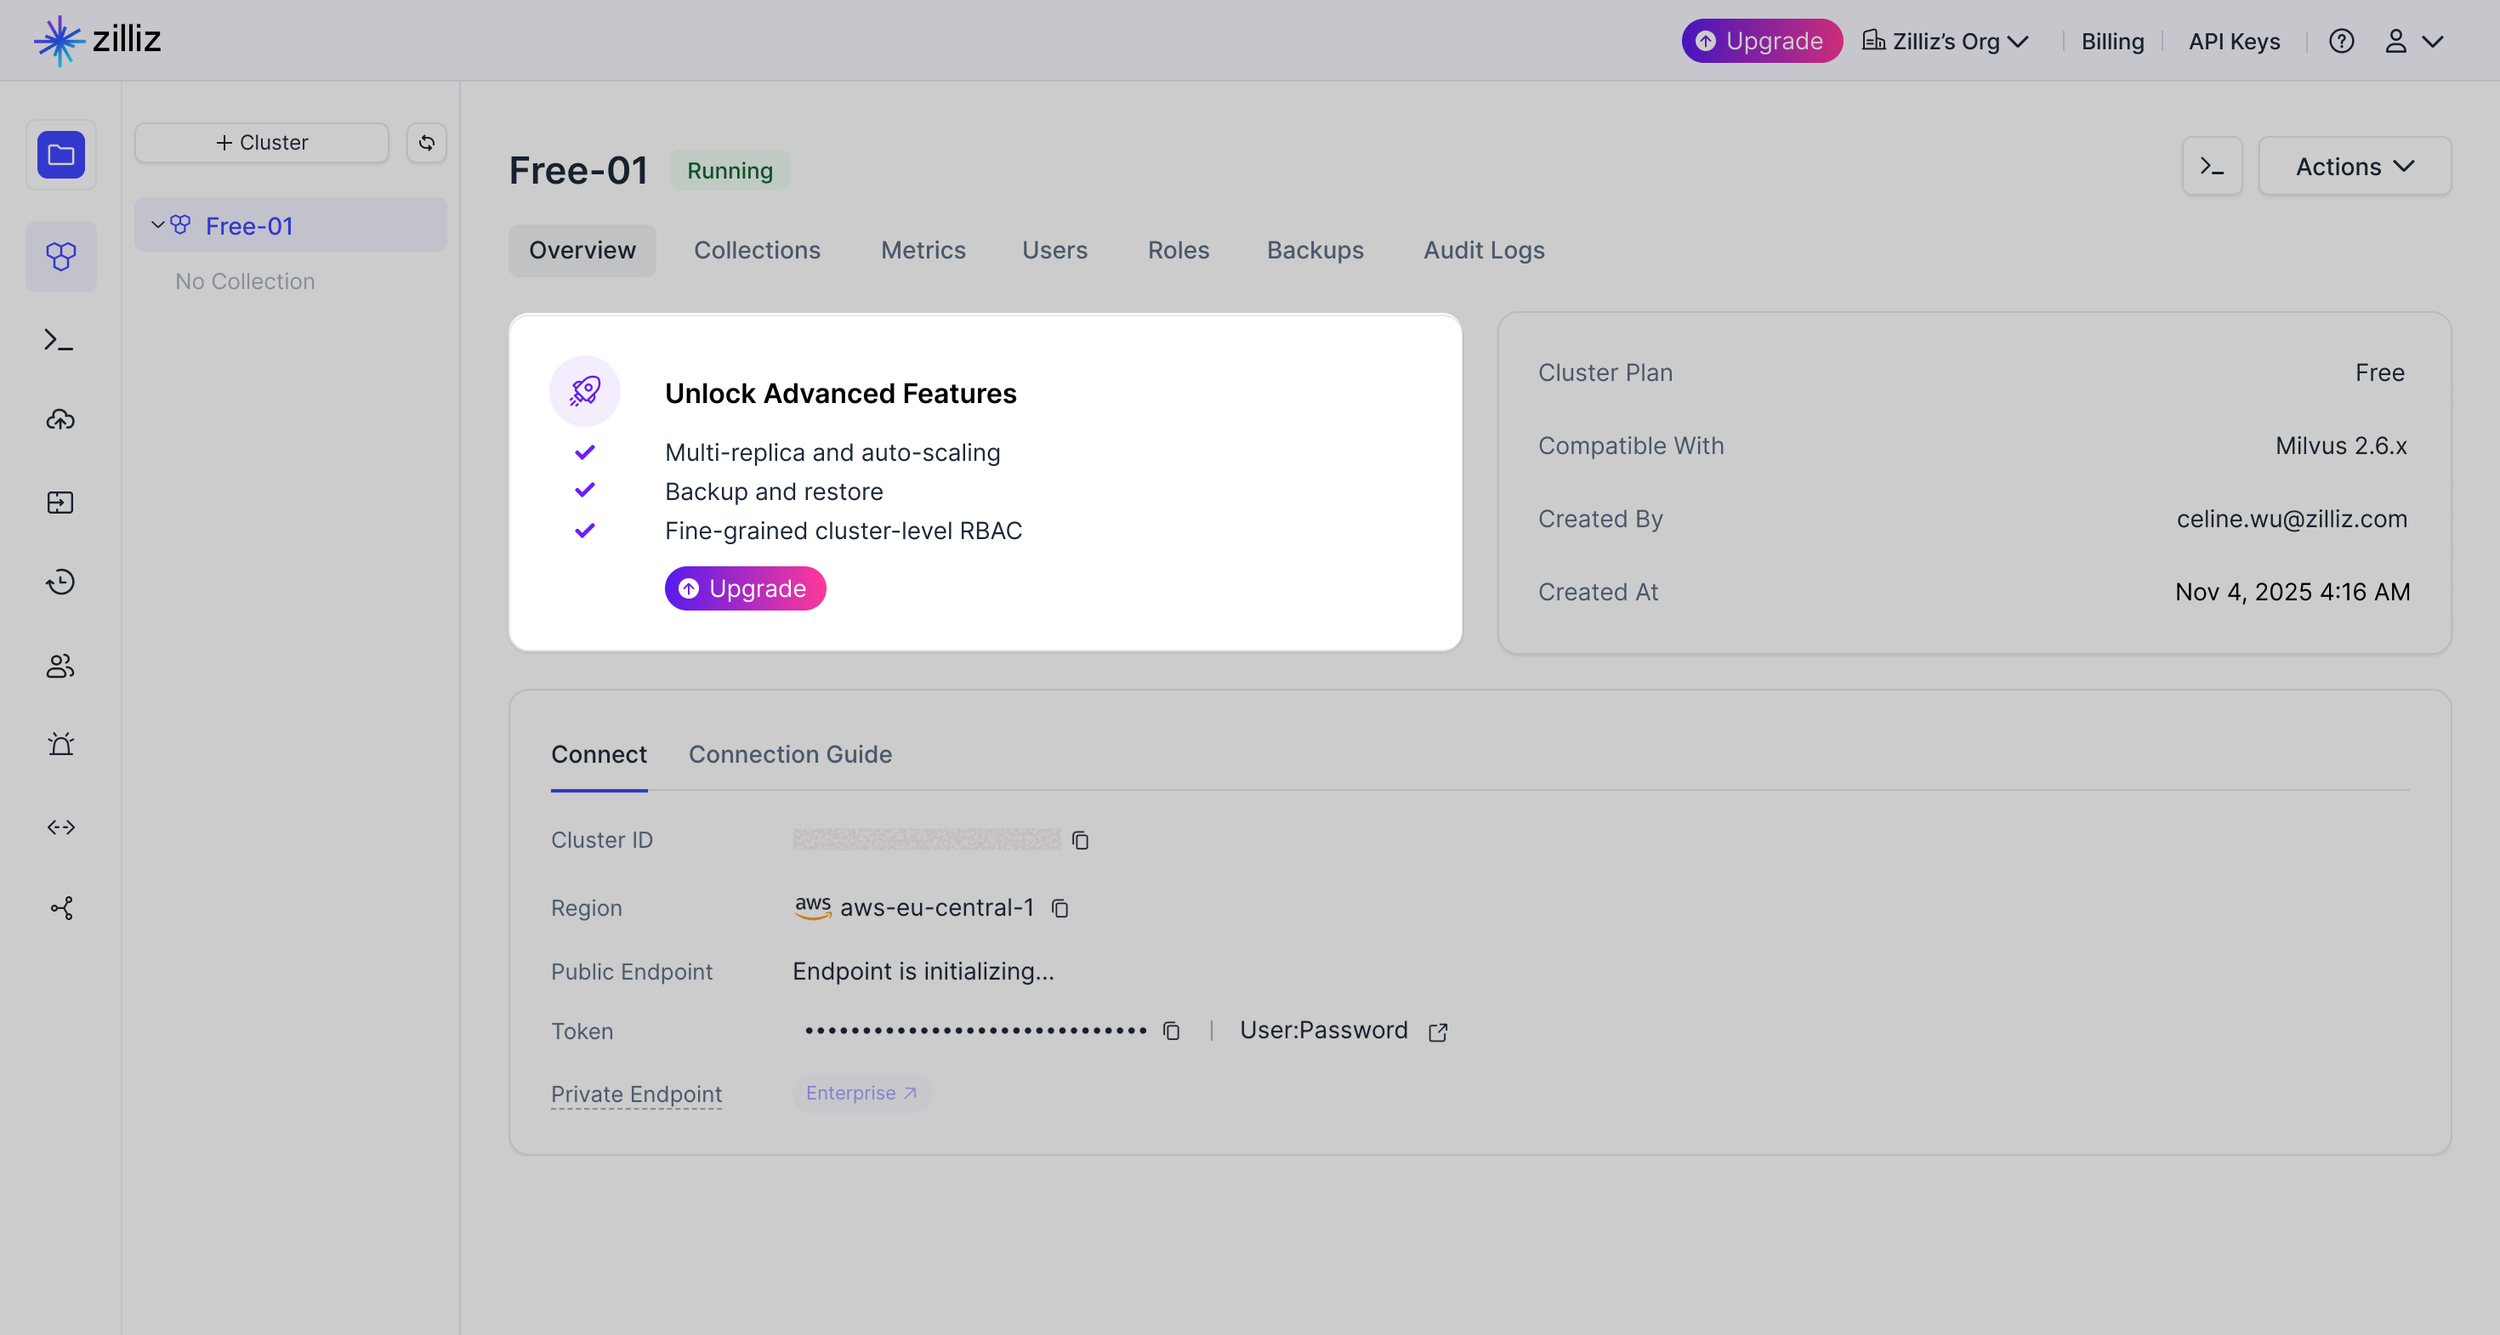Open the clusters icon in left sidebar
The height and width of the screenshot is (1335, 2500).
[x=61, y=257]
